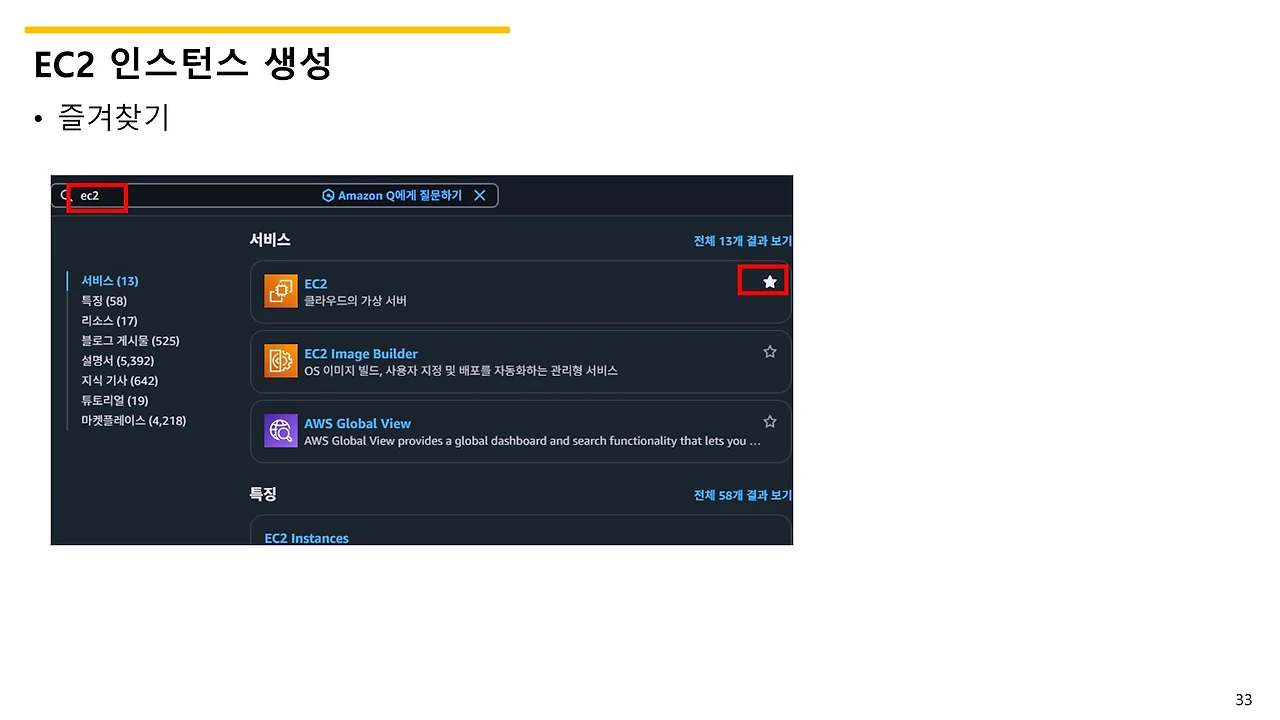The width and height of the screenshot is (1280, 720).
Task: Click the search field containing ec2
Action: click(95, 196)
